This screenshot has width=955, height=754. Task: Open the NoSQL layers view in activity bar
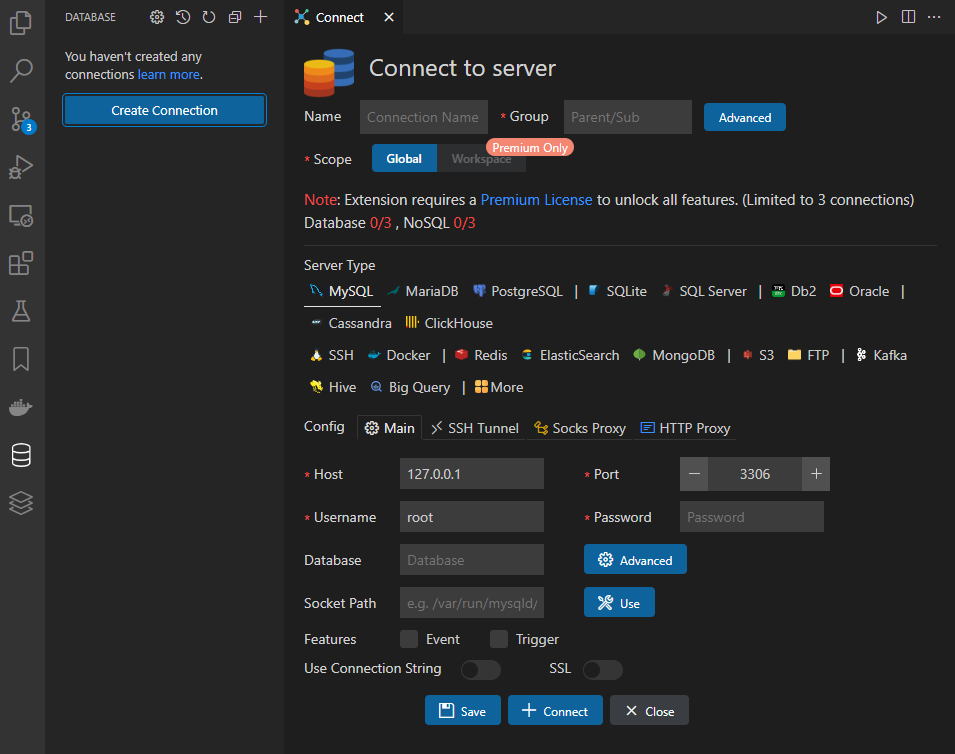[21, 503]
